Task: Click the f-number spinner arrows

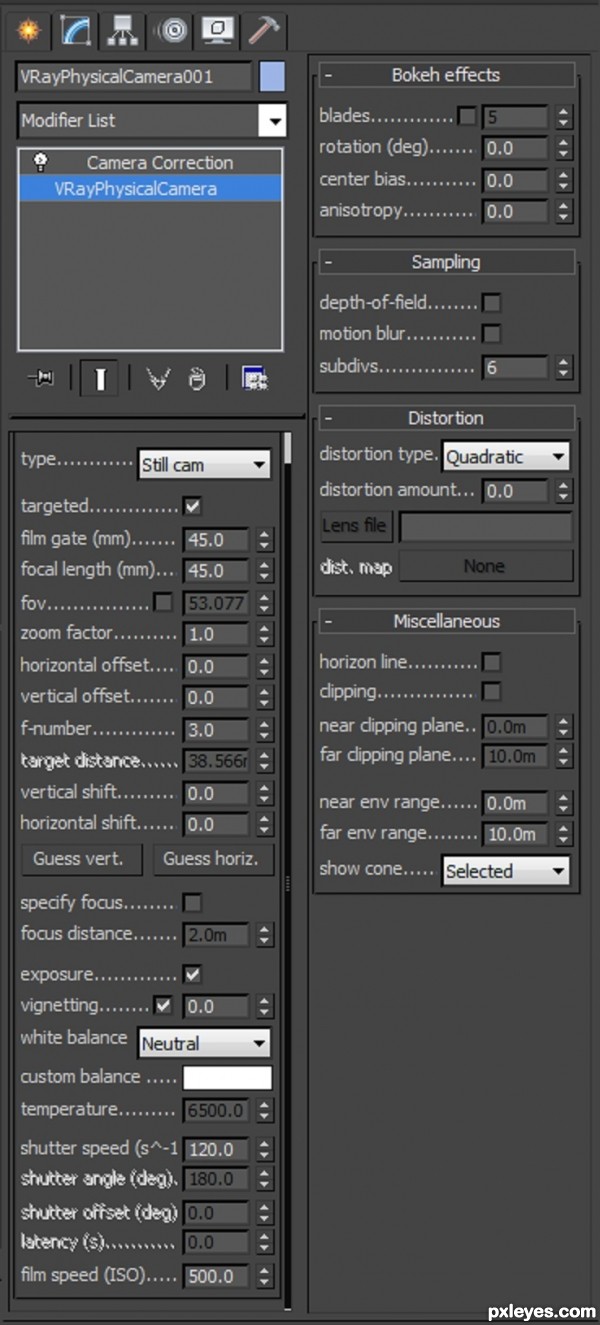Action: click(x=264, y=729)
